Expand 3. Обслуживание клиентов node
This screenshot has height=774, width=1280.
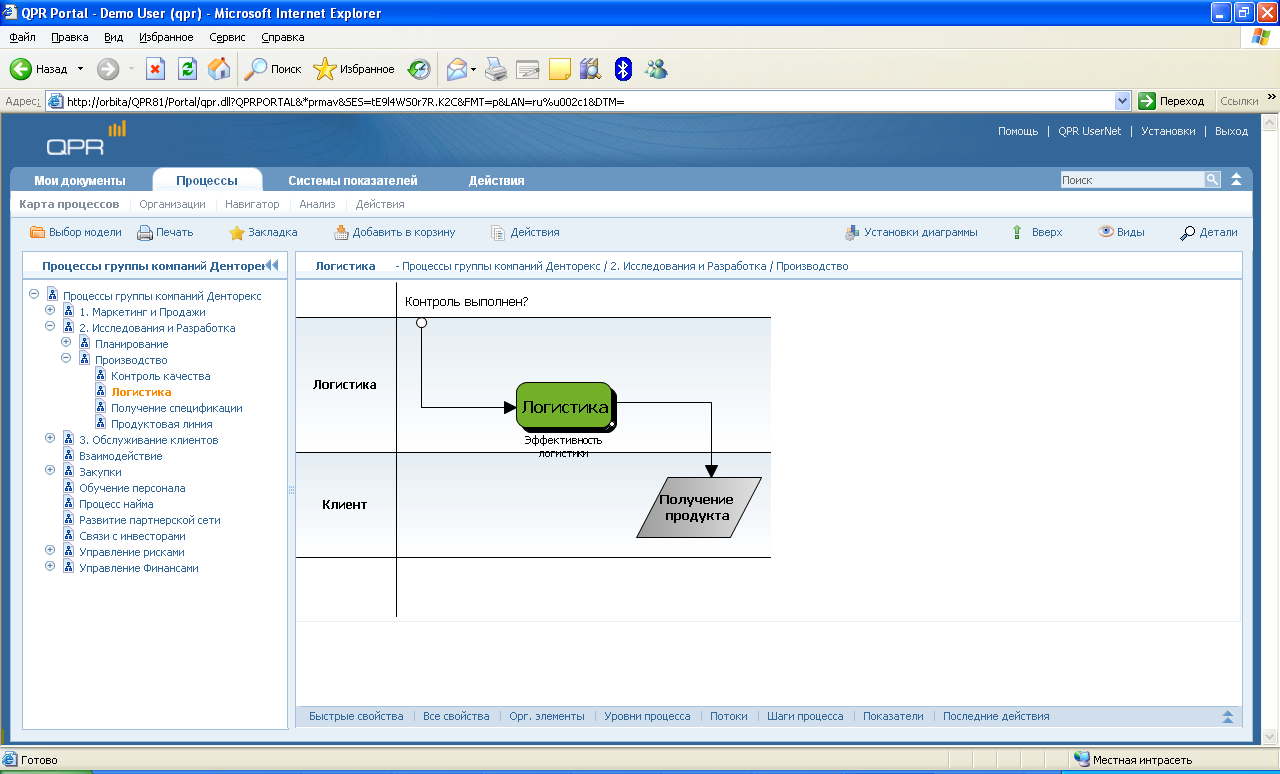click(x=50, y=439)
